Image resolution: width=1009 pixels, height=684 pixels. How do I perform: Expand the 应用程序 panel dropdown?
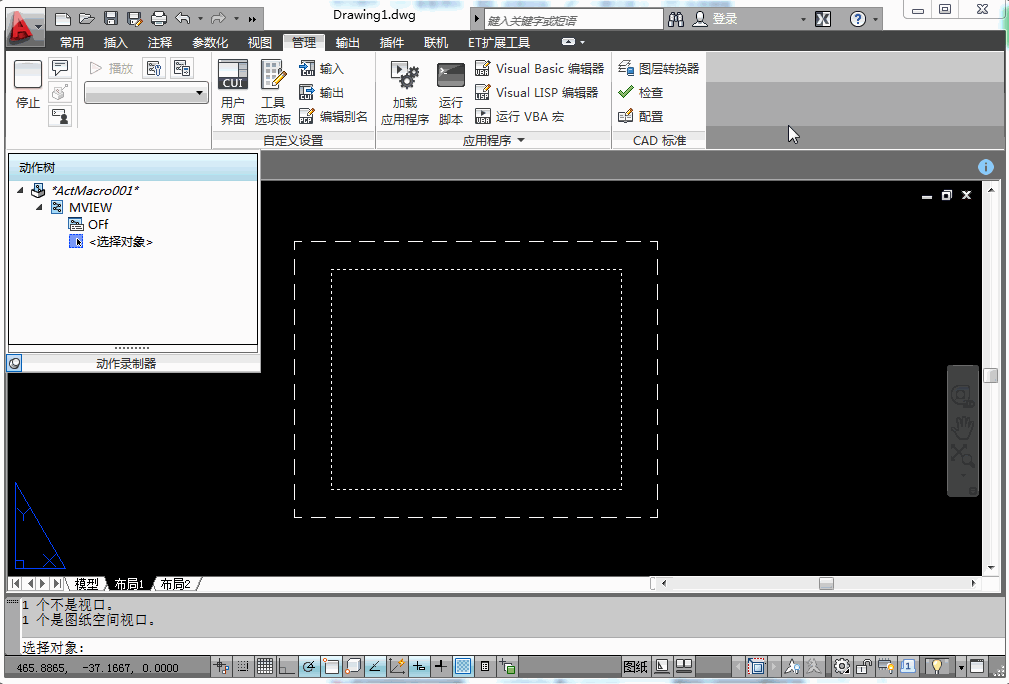[x=494, y=140]
